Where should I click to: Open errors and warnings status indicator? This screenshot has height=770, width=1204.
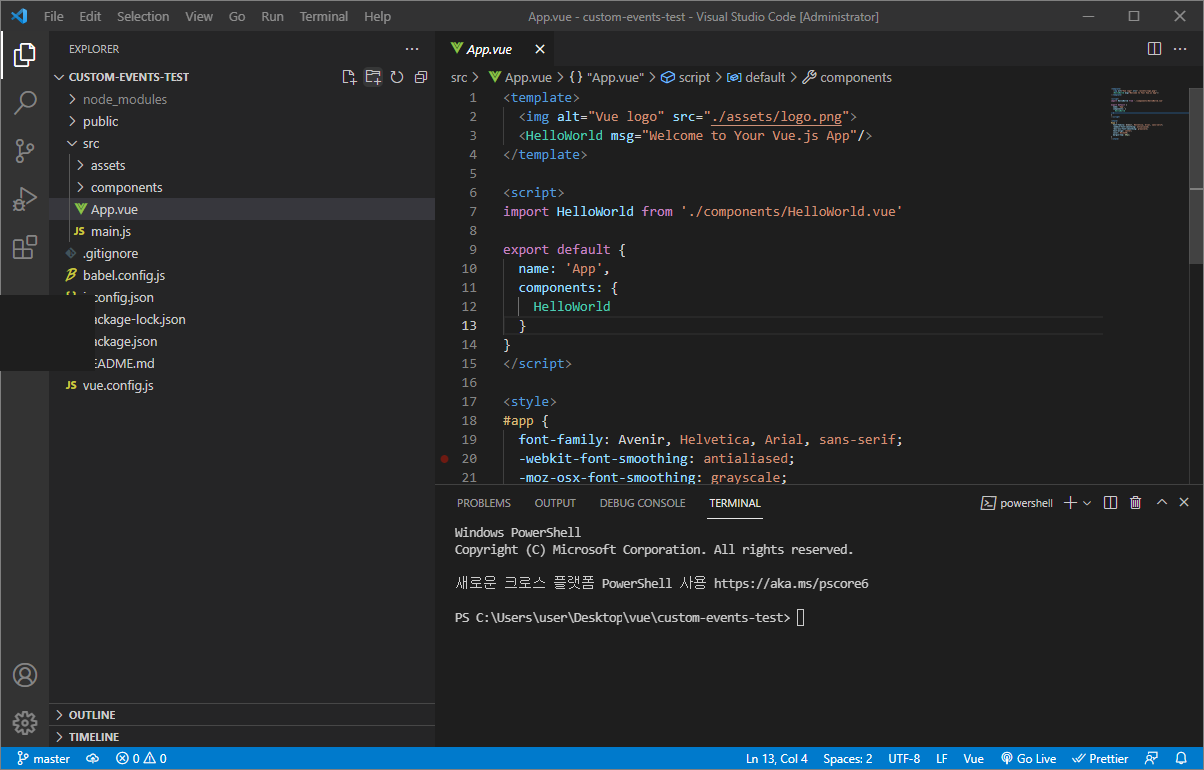tap(141, 759)
